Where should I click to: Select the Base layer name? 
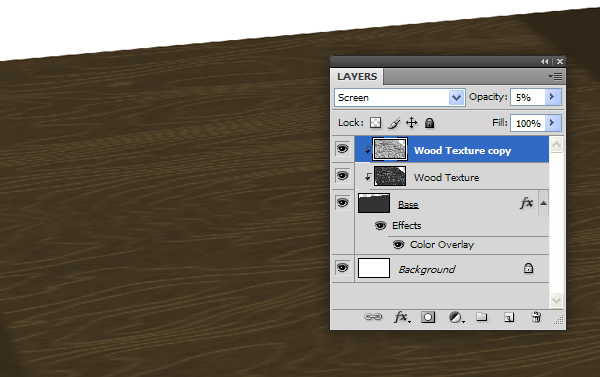(x=408, y=205)
